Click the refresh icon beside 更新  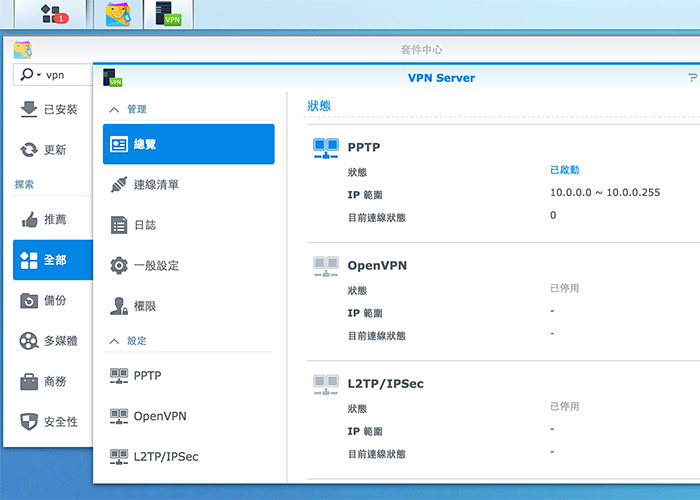tap(29, 150)
